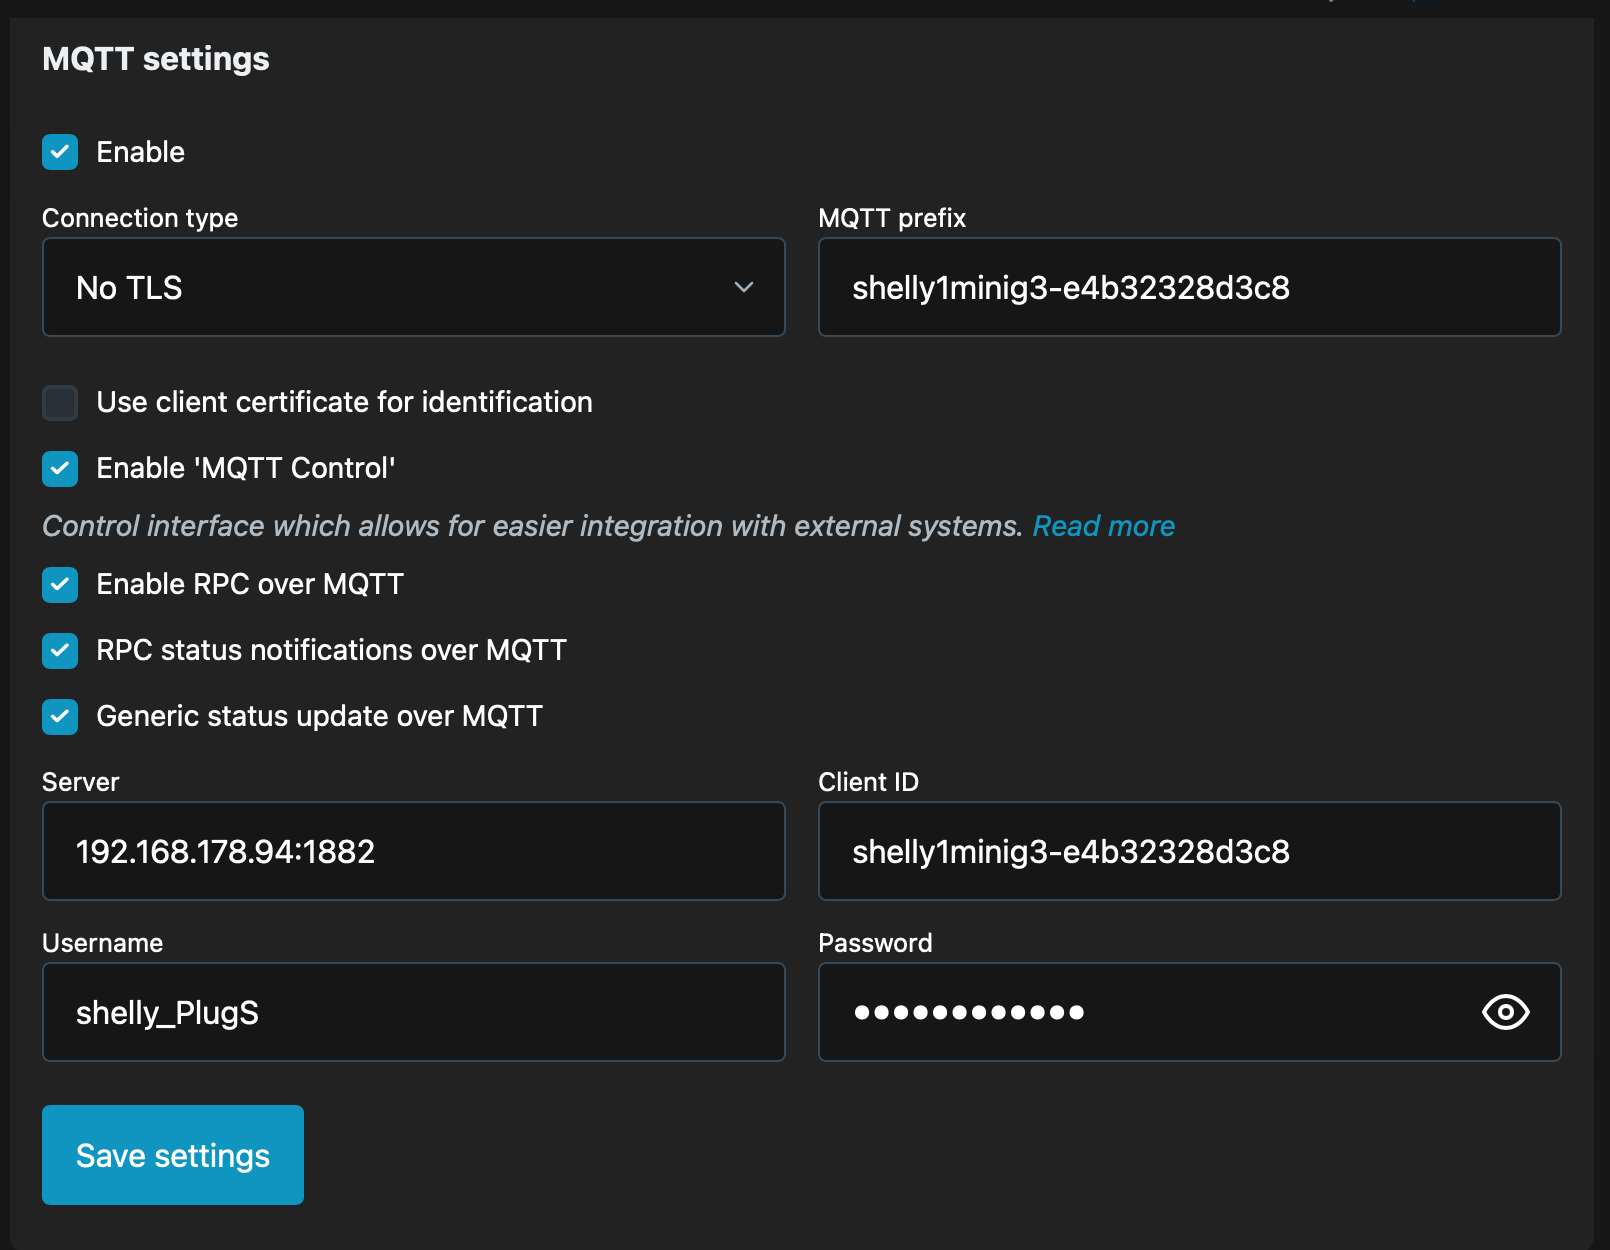Toggle the Enable 'MQTT Control' checkbox
Image resolution: width=1610 pixels, height=1250 pixels.
tap(60, 469)
